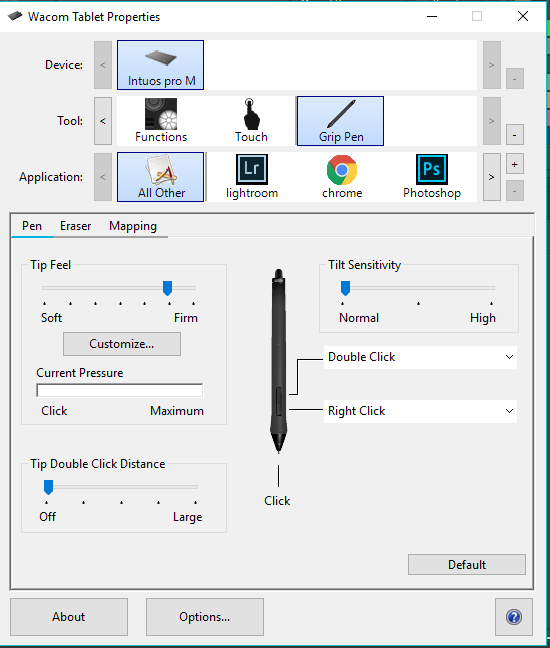
Task: Click the Tip Feel slider handle
Action: pyautogui.click(x=167, y=288)
